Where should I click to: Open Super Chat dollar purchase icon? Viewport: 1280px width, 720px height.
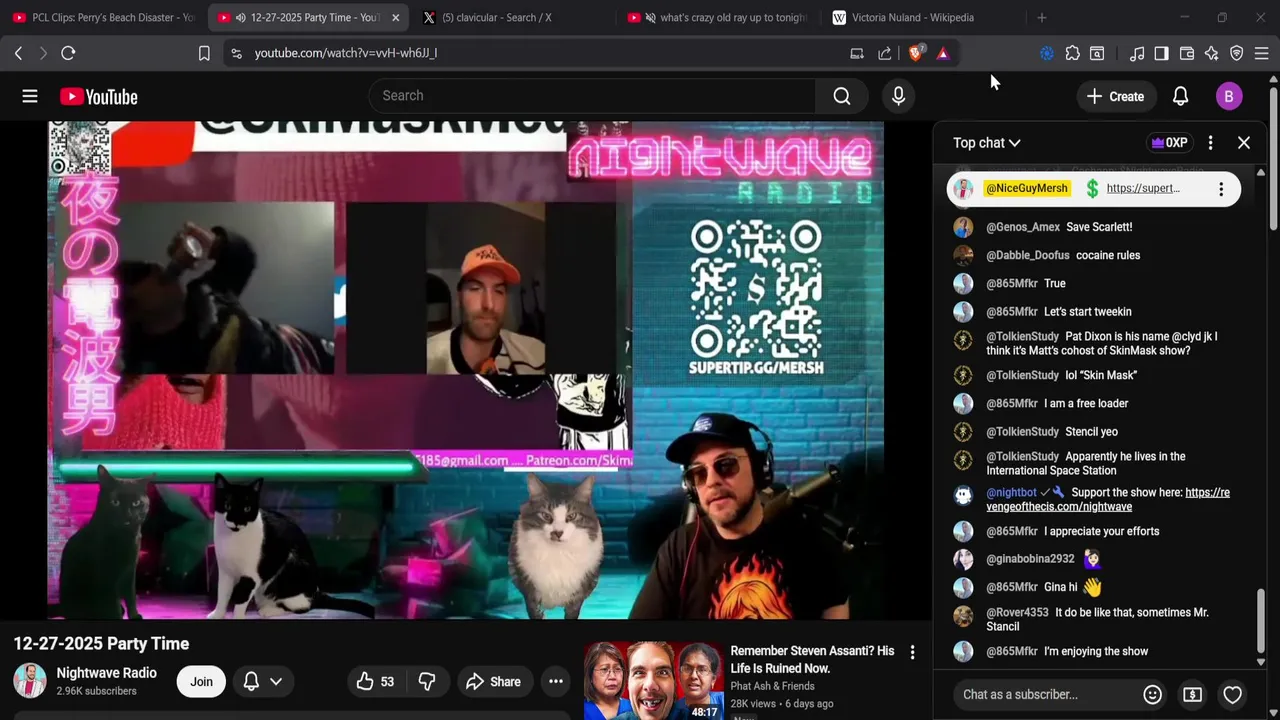pos(1192,694)
